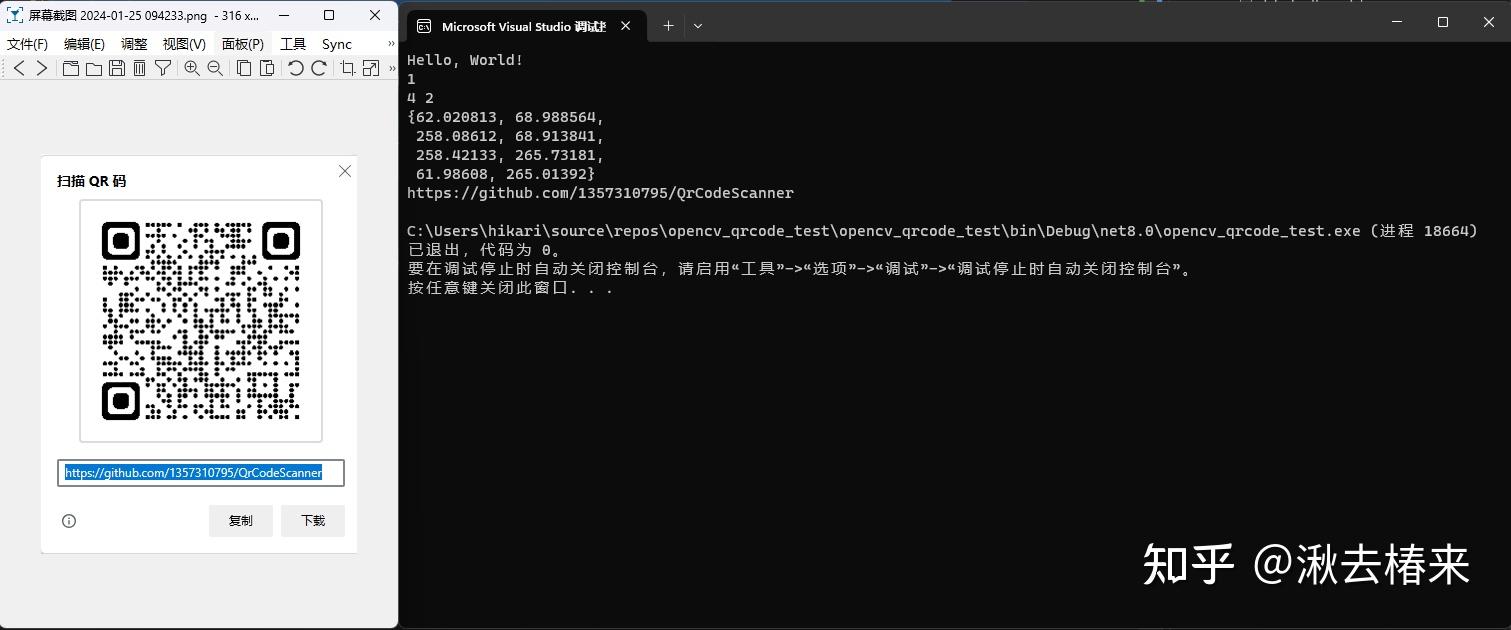This screenshot has height=630, width=1511.
Task: Activate the crop tool
Action: click(349, 68)
